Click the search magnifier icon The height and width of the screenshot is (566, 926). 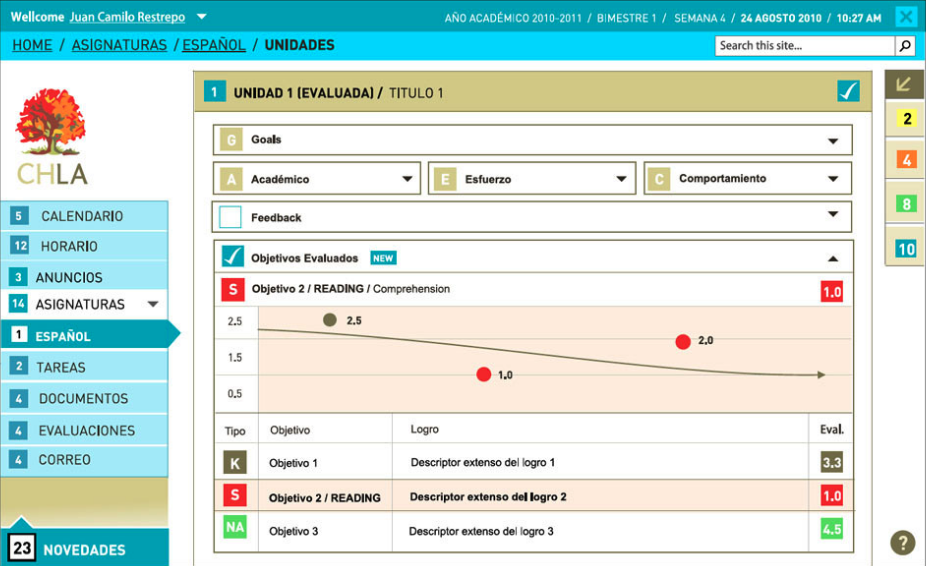click(x=904, y=46)
